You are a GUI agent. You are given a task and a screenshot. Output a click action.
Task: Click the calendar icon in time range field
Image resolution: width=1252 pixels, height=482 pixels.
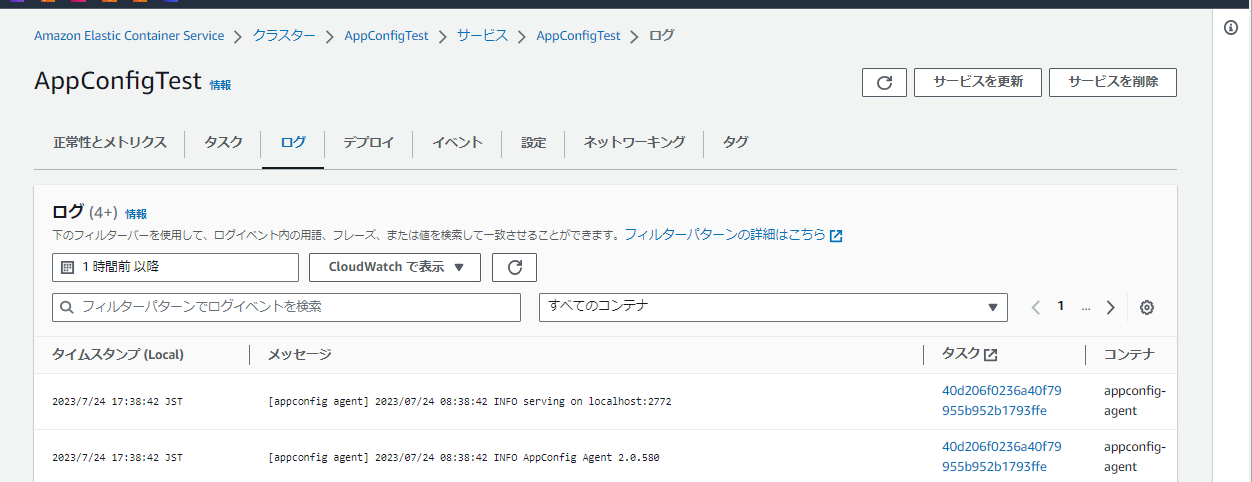pos(67,268)
